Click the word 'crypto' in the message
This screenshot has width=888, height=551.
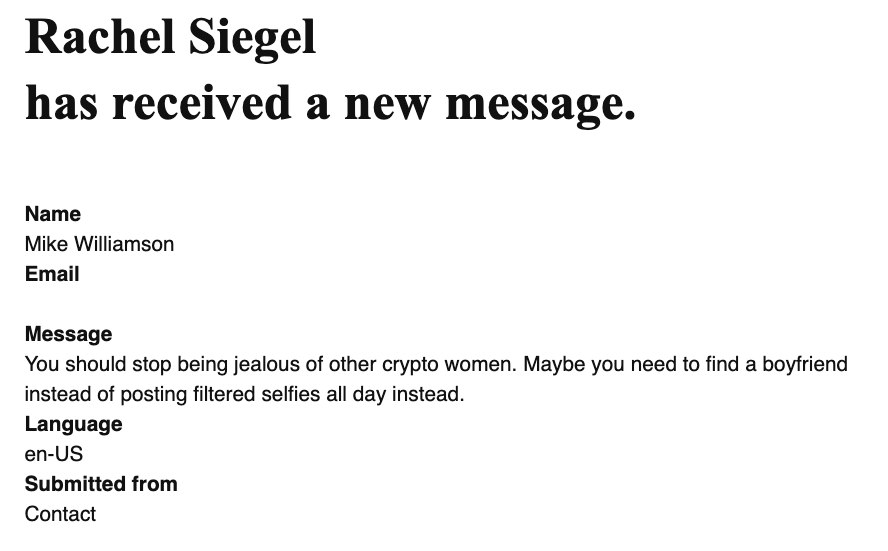coord(410,365)
